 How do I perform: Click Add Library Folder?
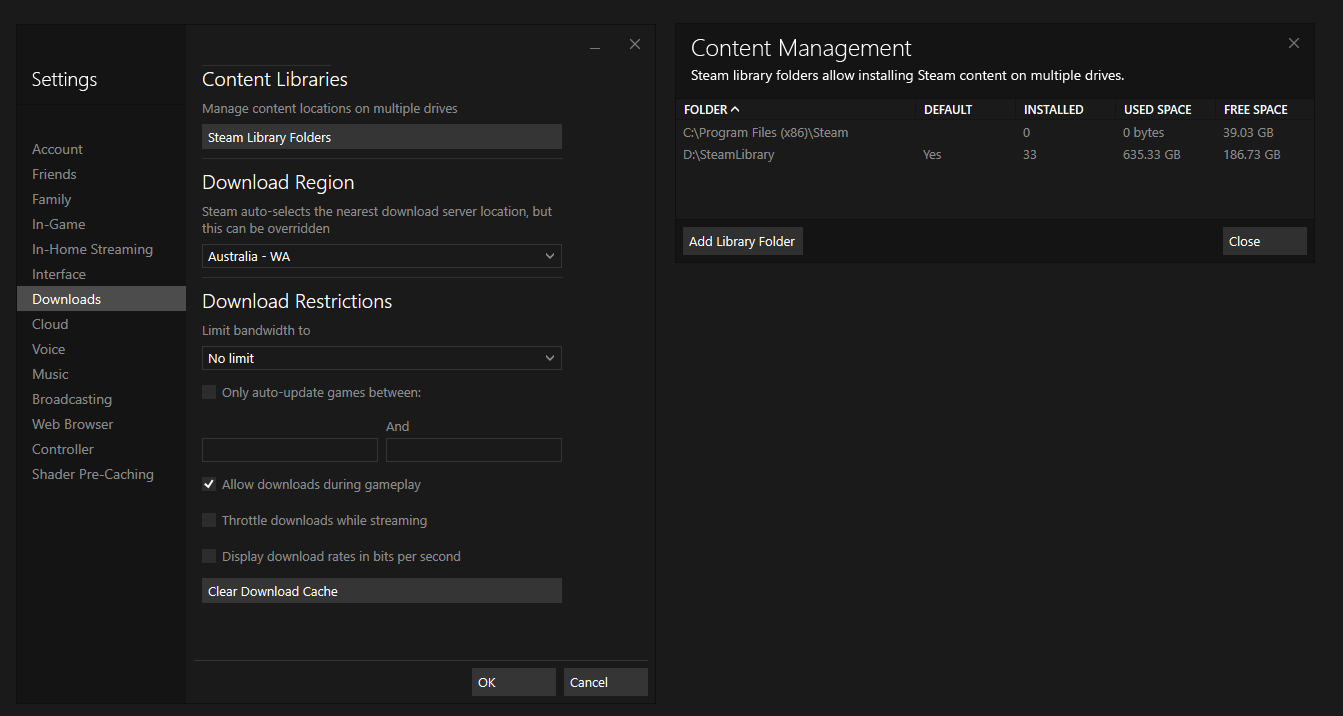[742, 241]
